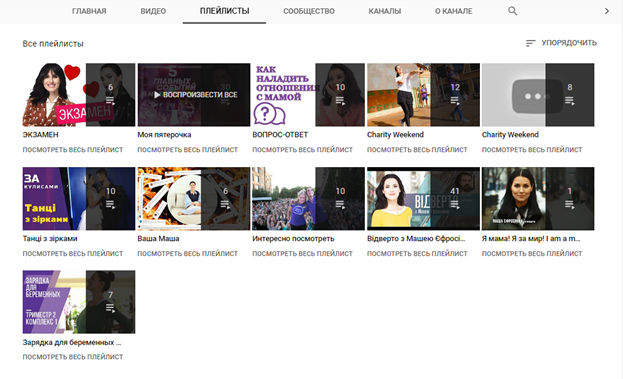Click the playlist icon on ЭКЗАМЕН thumbnail
The height and width of the screenshot is (379, 623).
[110, 101]
